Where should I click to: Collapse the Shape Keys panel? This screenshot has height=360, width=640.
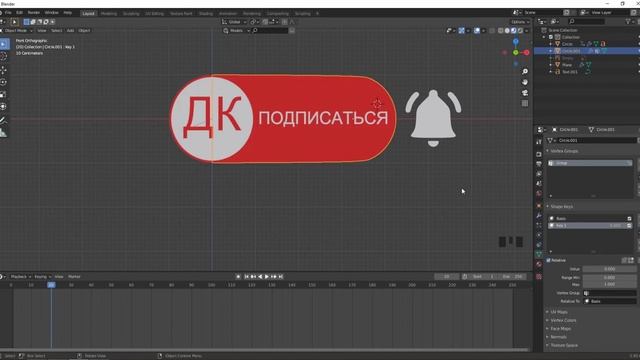pyautogui.click(x=561, y=207)
